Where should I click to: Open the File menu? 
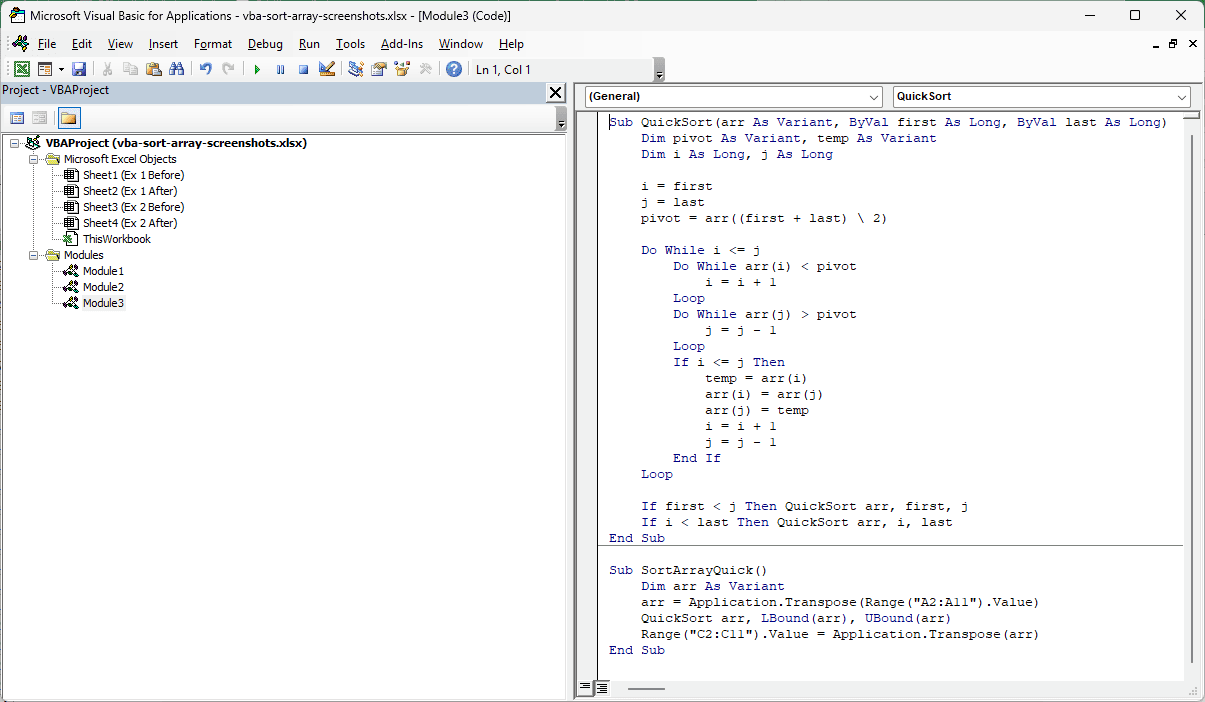[47, 44]
